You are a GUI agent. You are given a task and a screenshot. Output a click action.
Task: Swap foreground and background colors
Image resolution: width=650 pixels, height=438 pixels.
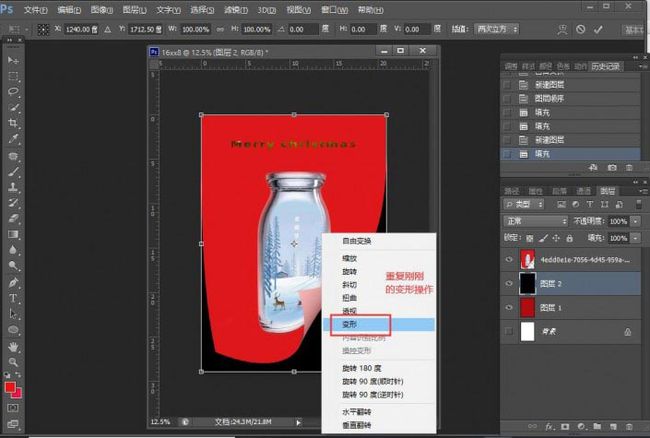point(19,375)
